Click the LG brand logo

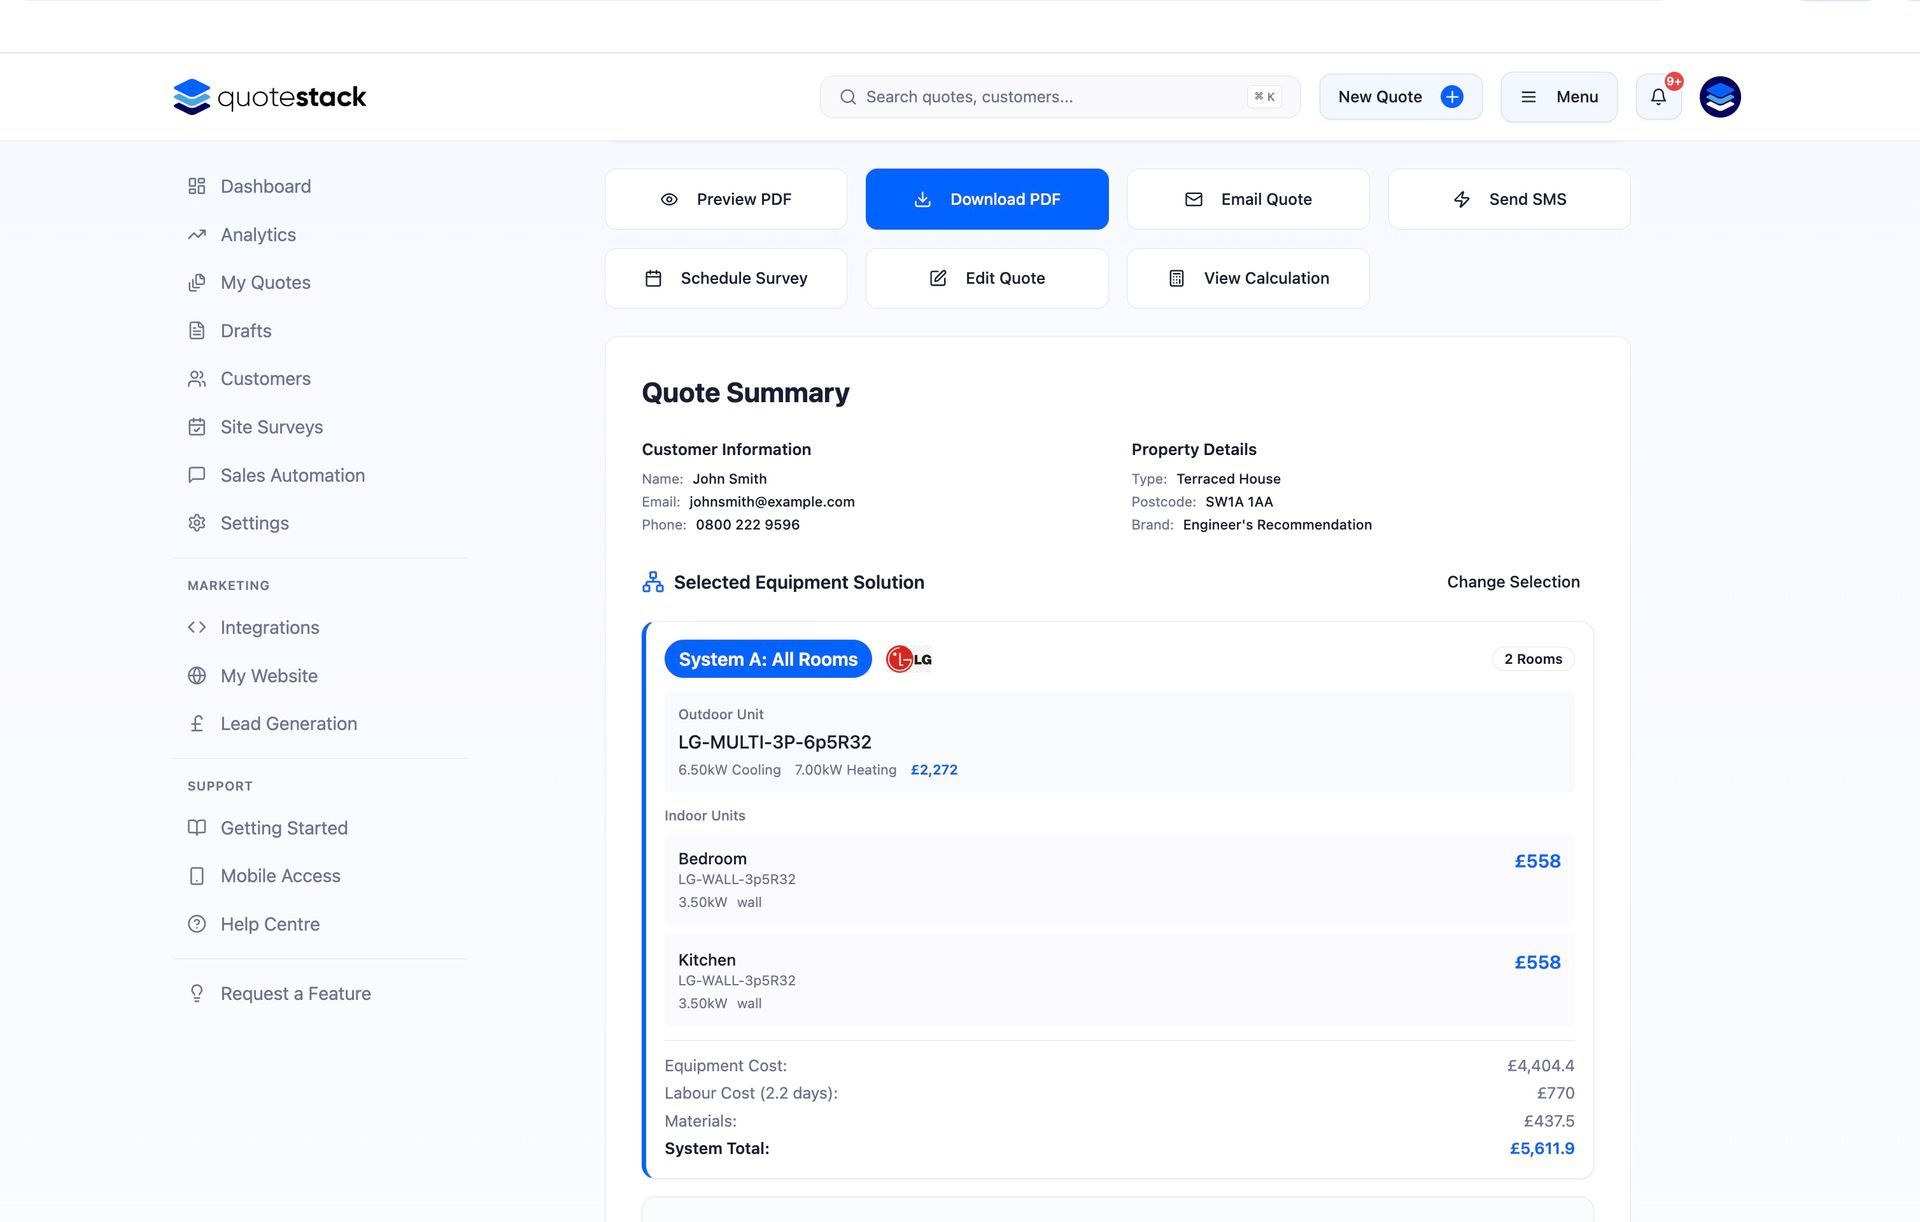pyautogui.click(x=909, y=659)
